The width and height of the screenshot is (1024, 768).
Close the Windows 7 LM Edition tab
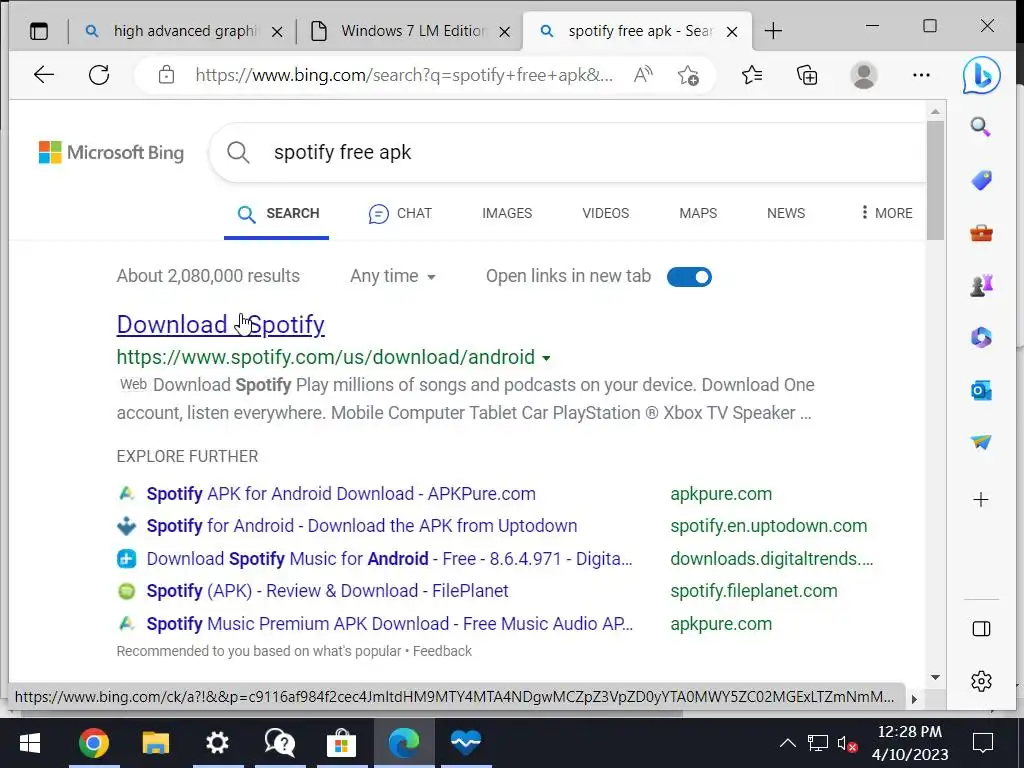tap(505, 31)
